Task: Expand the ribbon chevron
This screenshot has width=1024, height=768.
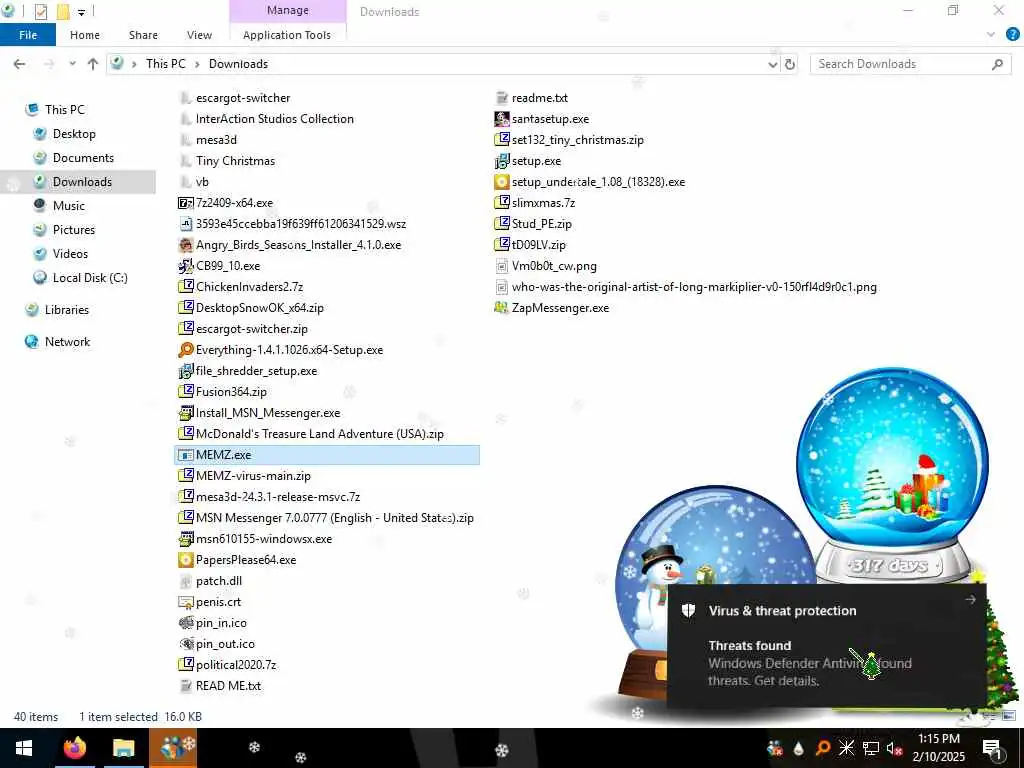Action: pyautogui.click(x=991, y=34)
